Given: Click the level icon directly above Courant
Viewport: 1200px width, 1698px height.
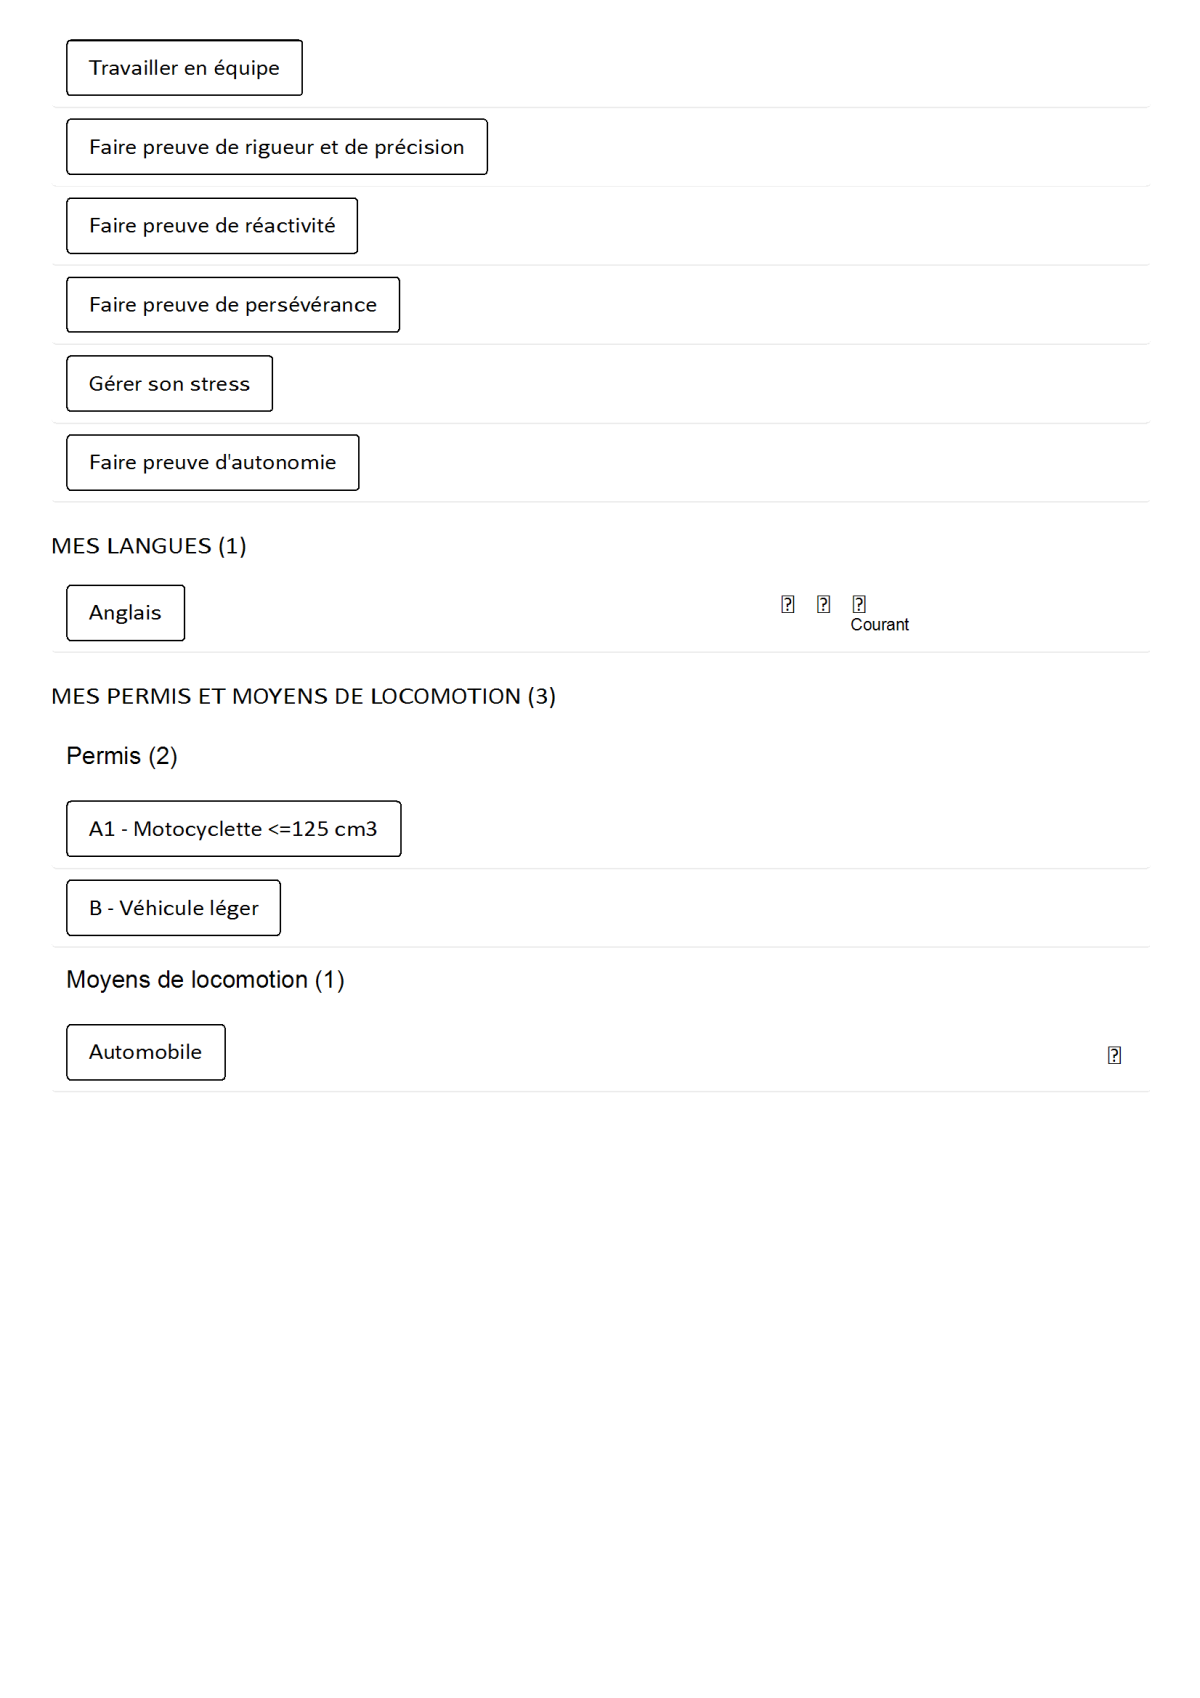Looking at the screenshot, I should coord(859,604).
